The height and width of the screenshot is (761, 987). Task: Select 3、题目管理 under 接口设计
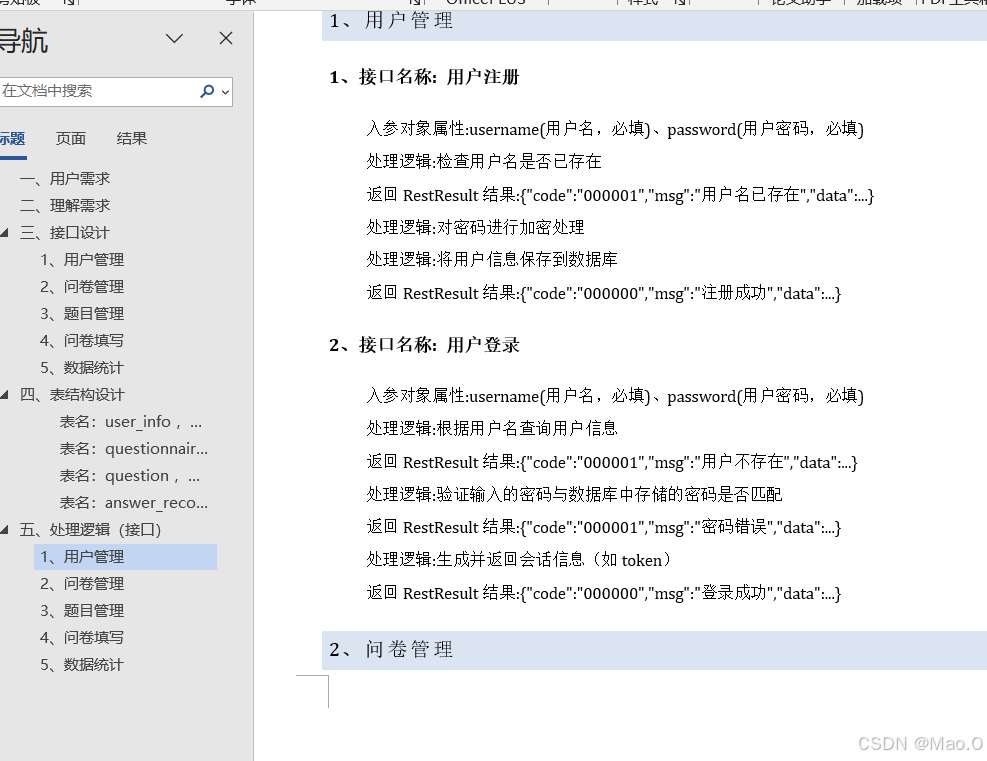(x=82, y=313)
